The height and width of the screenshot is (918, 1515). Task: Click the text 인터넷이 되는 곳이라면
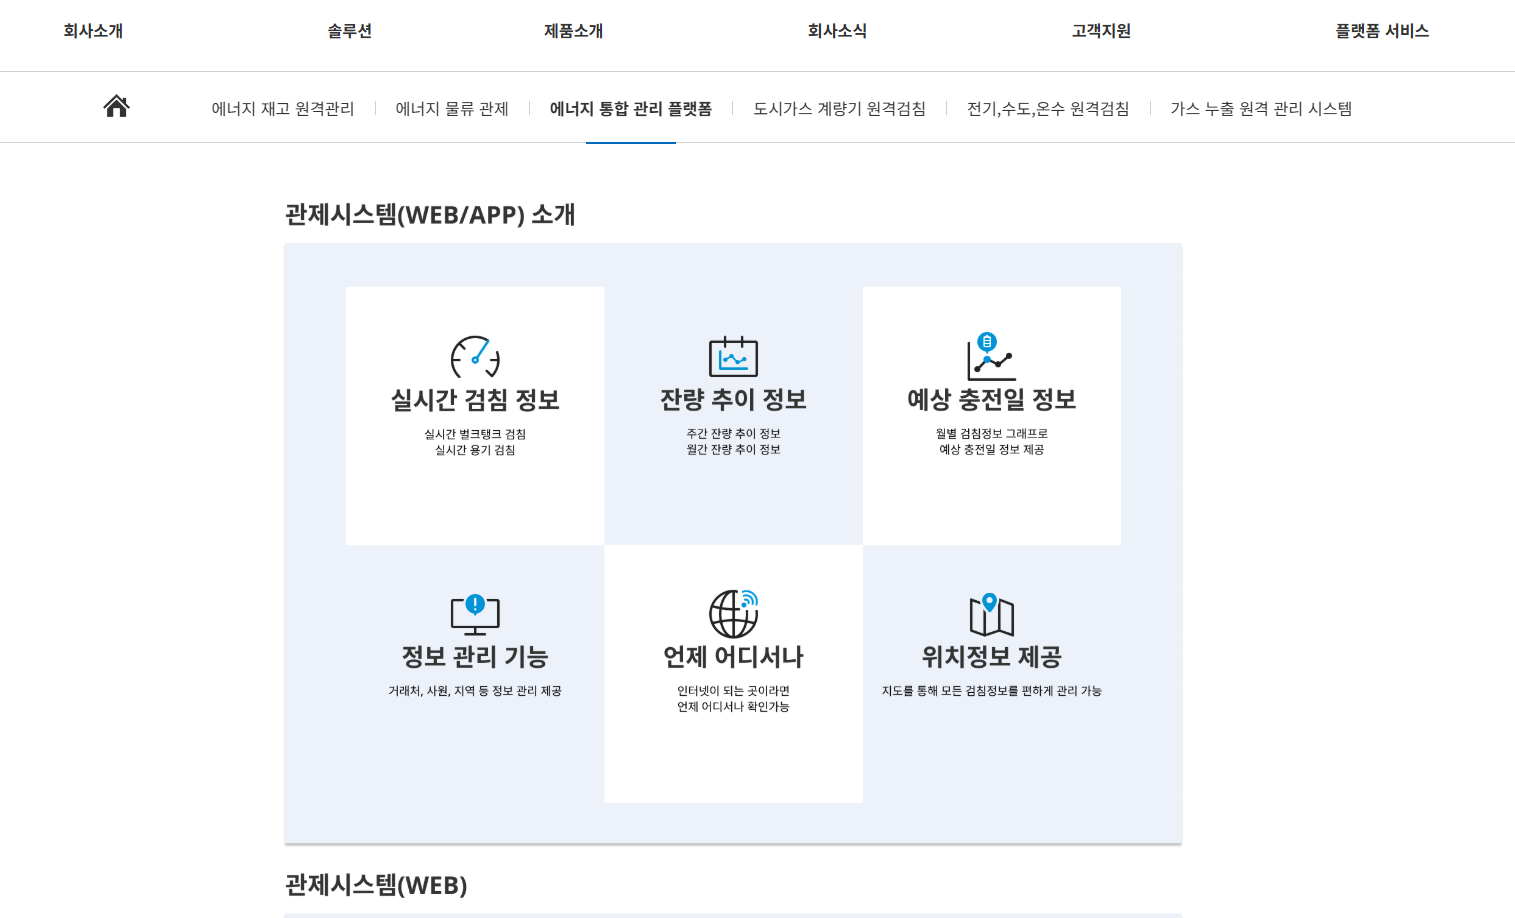[x=733, y=691]
